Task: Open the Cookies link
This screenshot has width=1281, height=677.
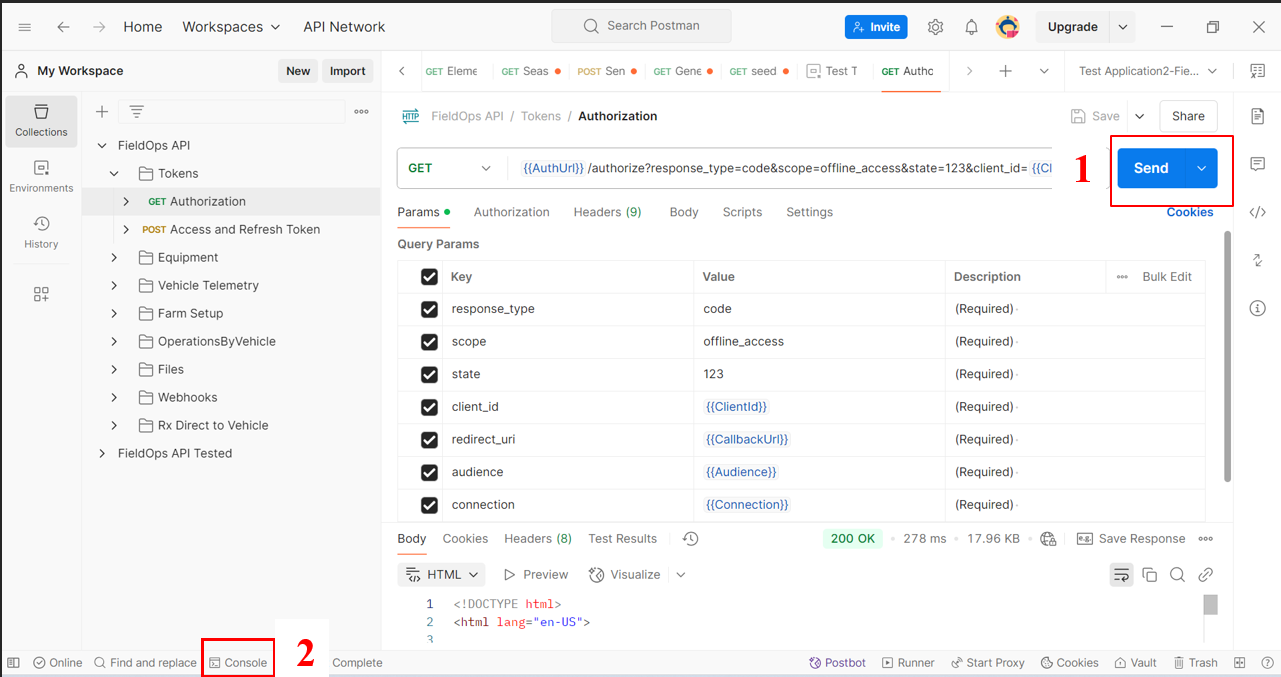Action: coord(1190,212)
